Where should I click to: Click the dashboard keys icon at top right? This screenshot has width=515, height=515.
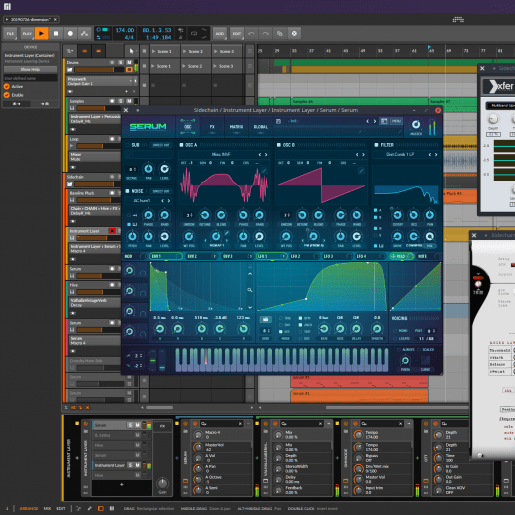458,20
